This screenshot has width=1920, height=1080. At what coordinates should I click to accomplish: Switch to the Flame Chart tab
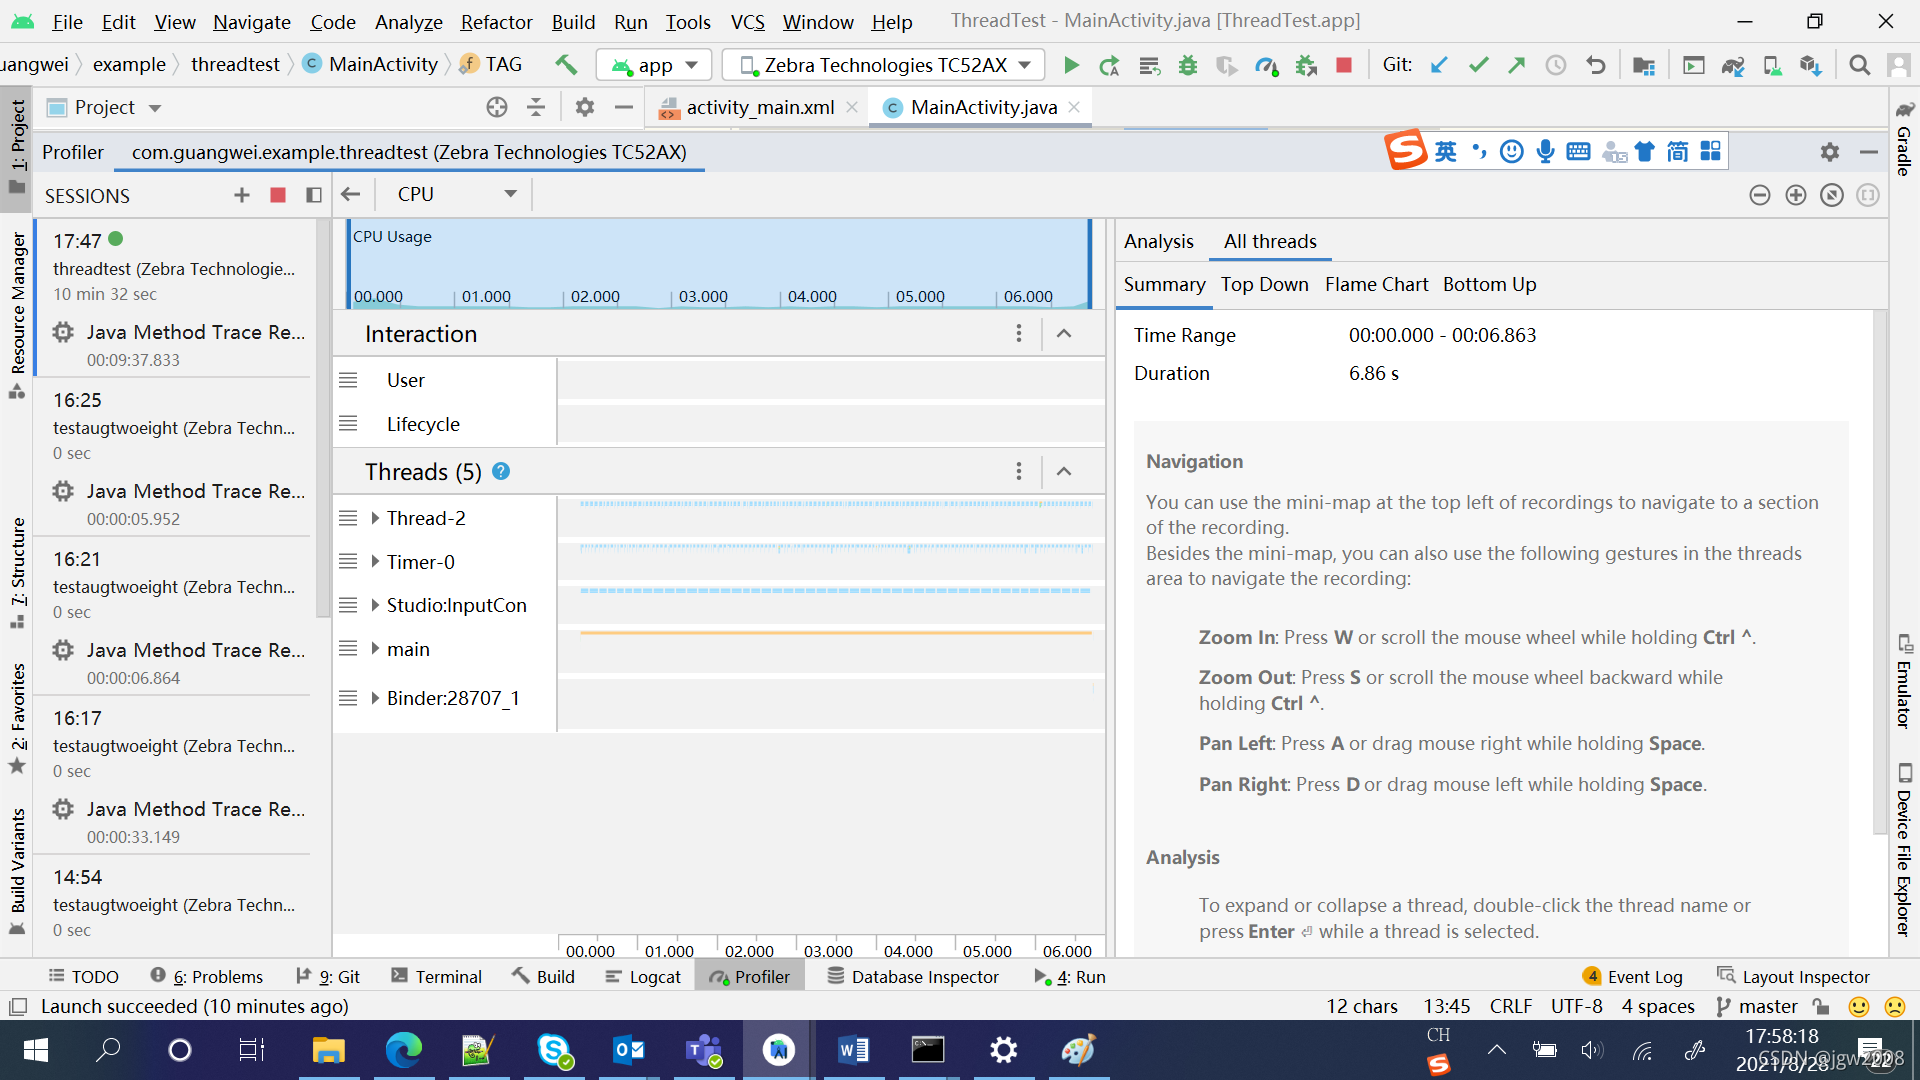pyautogui.click(x=1376, y=285)
